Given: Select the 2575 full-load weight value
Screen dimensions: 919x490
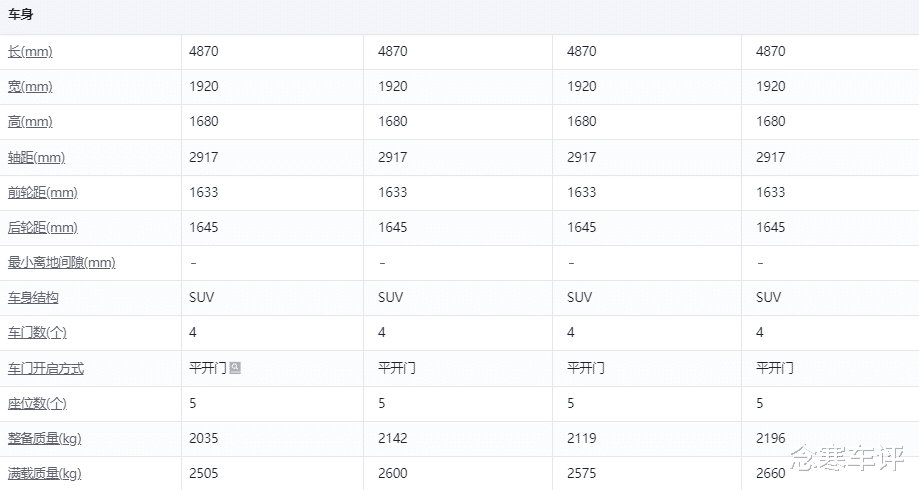Looking at the screenshot, I should tap(582, 473).
